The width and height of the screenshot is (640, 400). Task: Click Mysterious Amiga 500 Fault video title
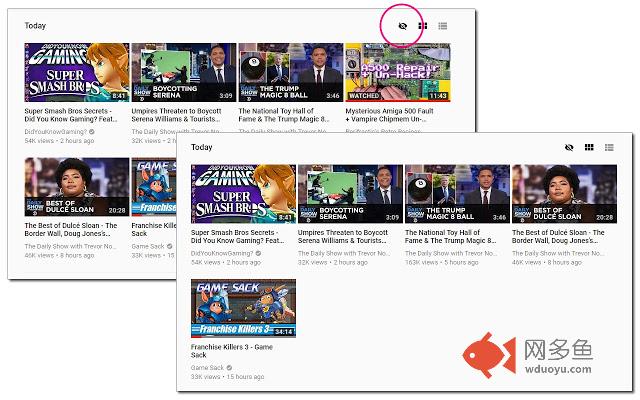point(389,115)
